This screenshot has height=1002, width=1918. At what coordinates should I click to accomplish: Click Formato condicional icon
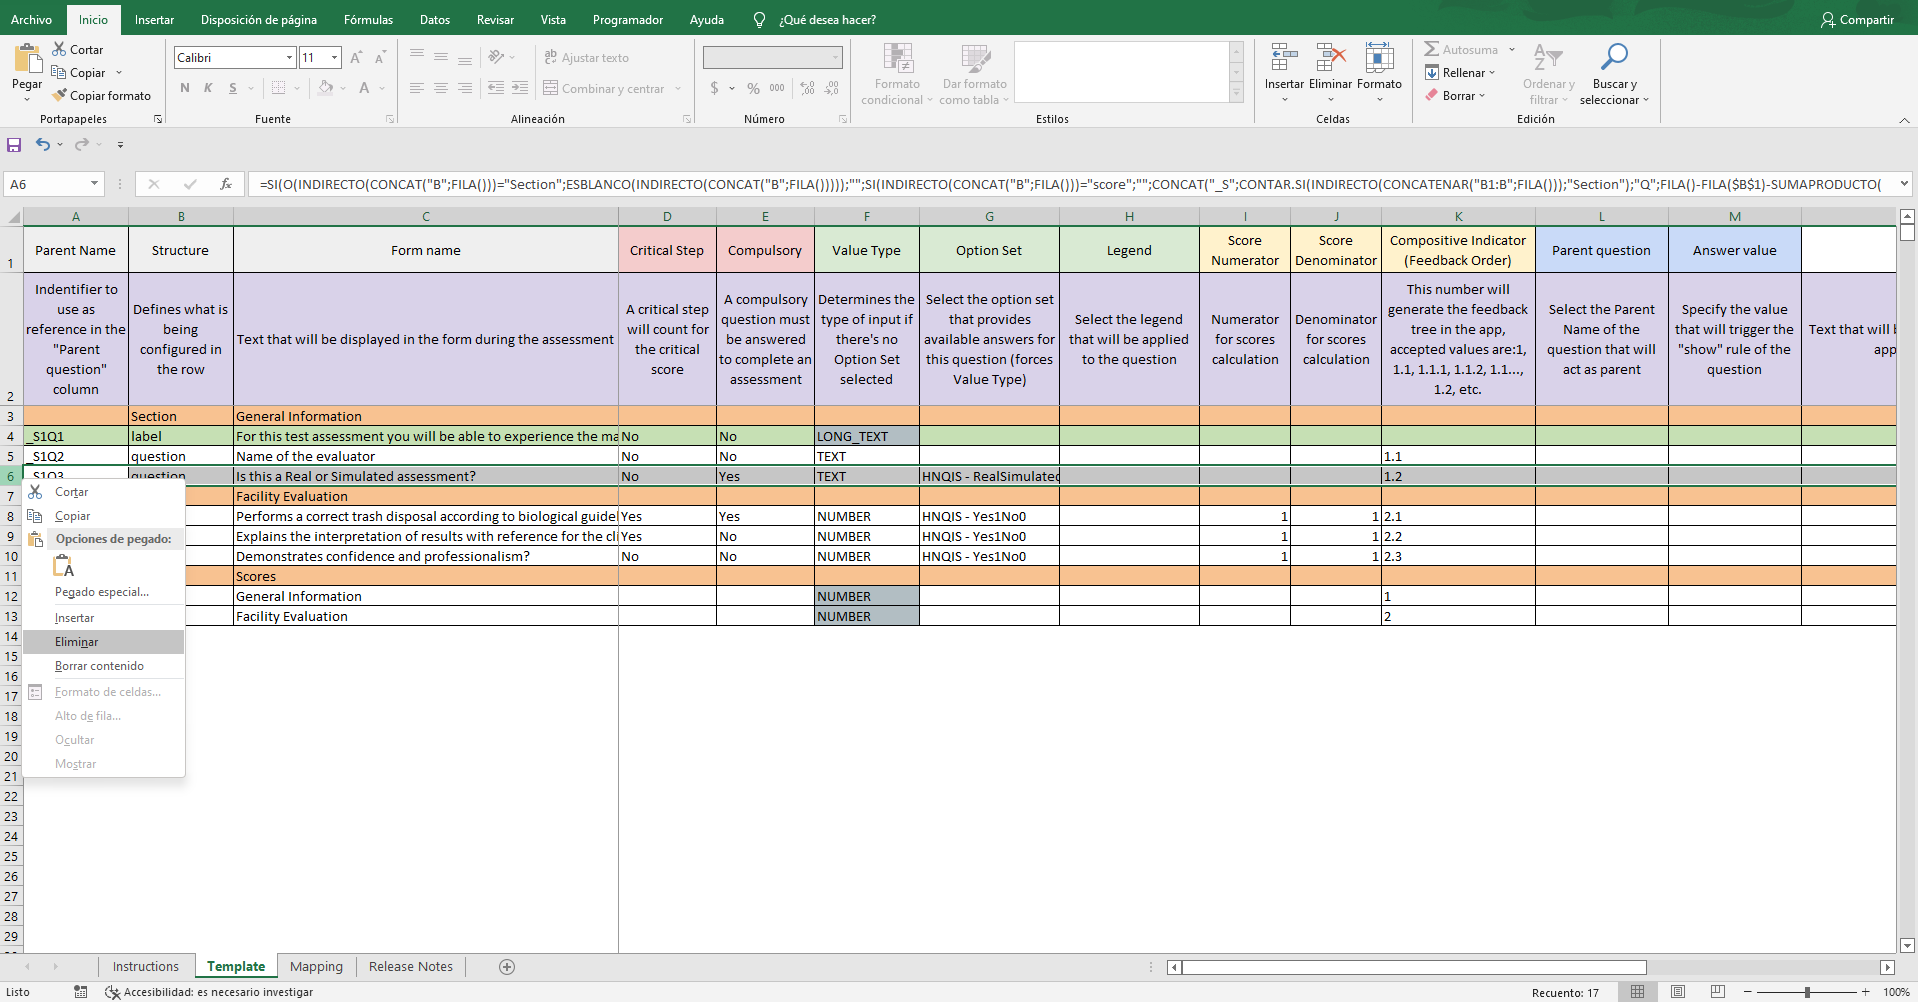(x=898, y=59)
